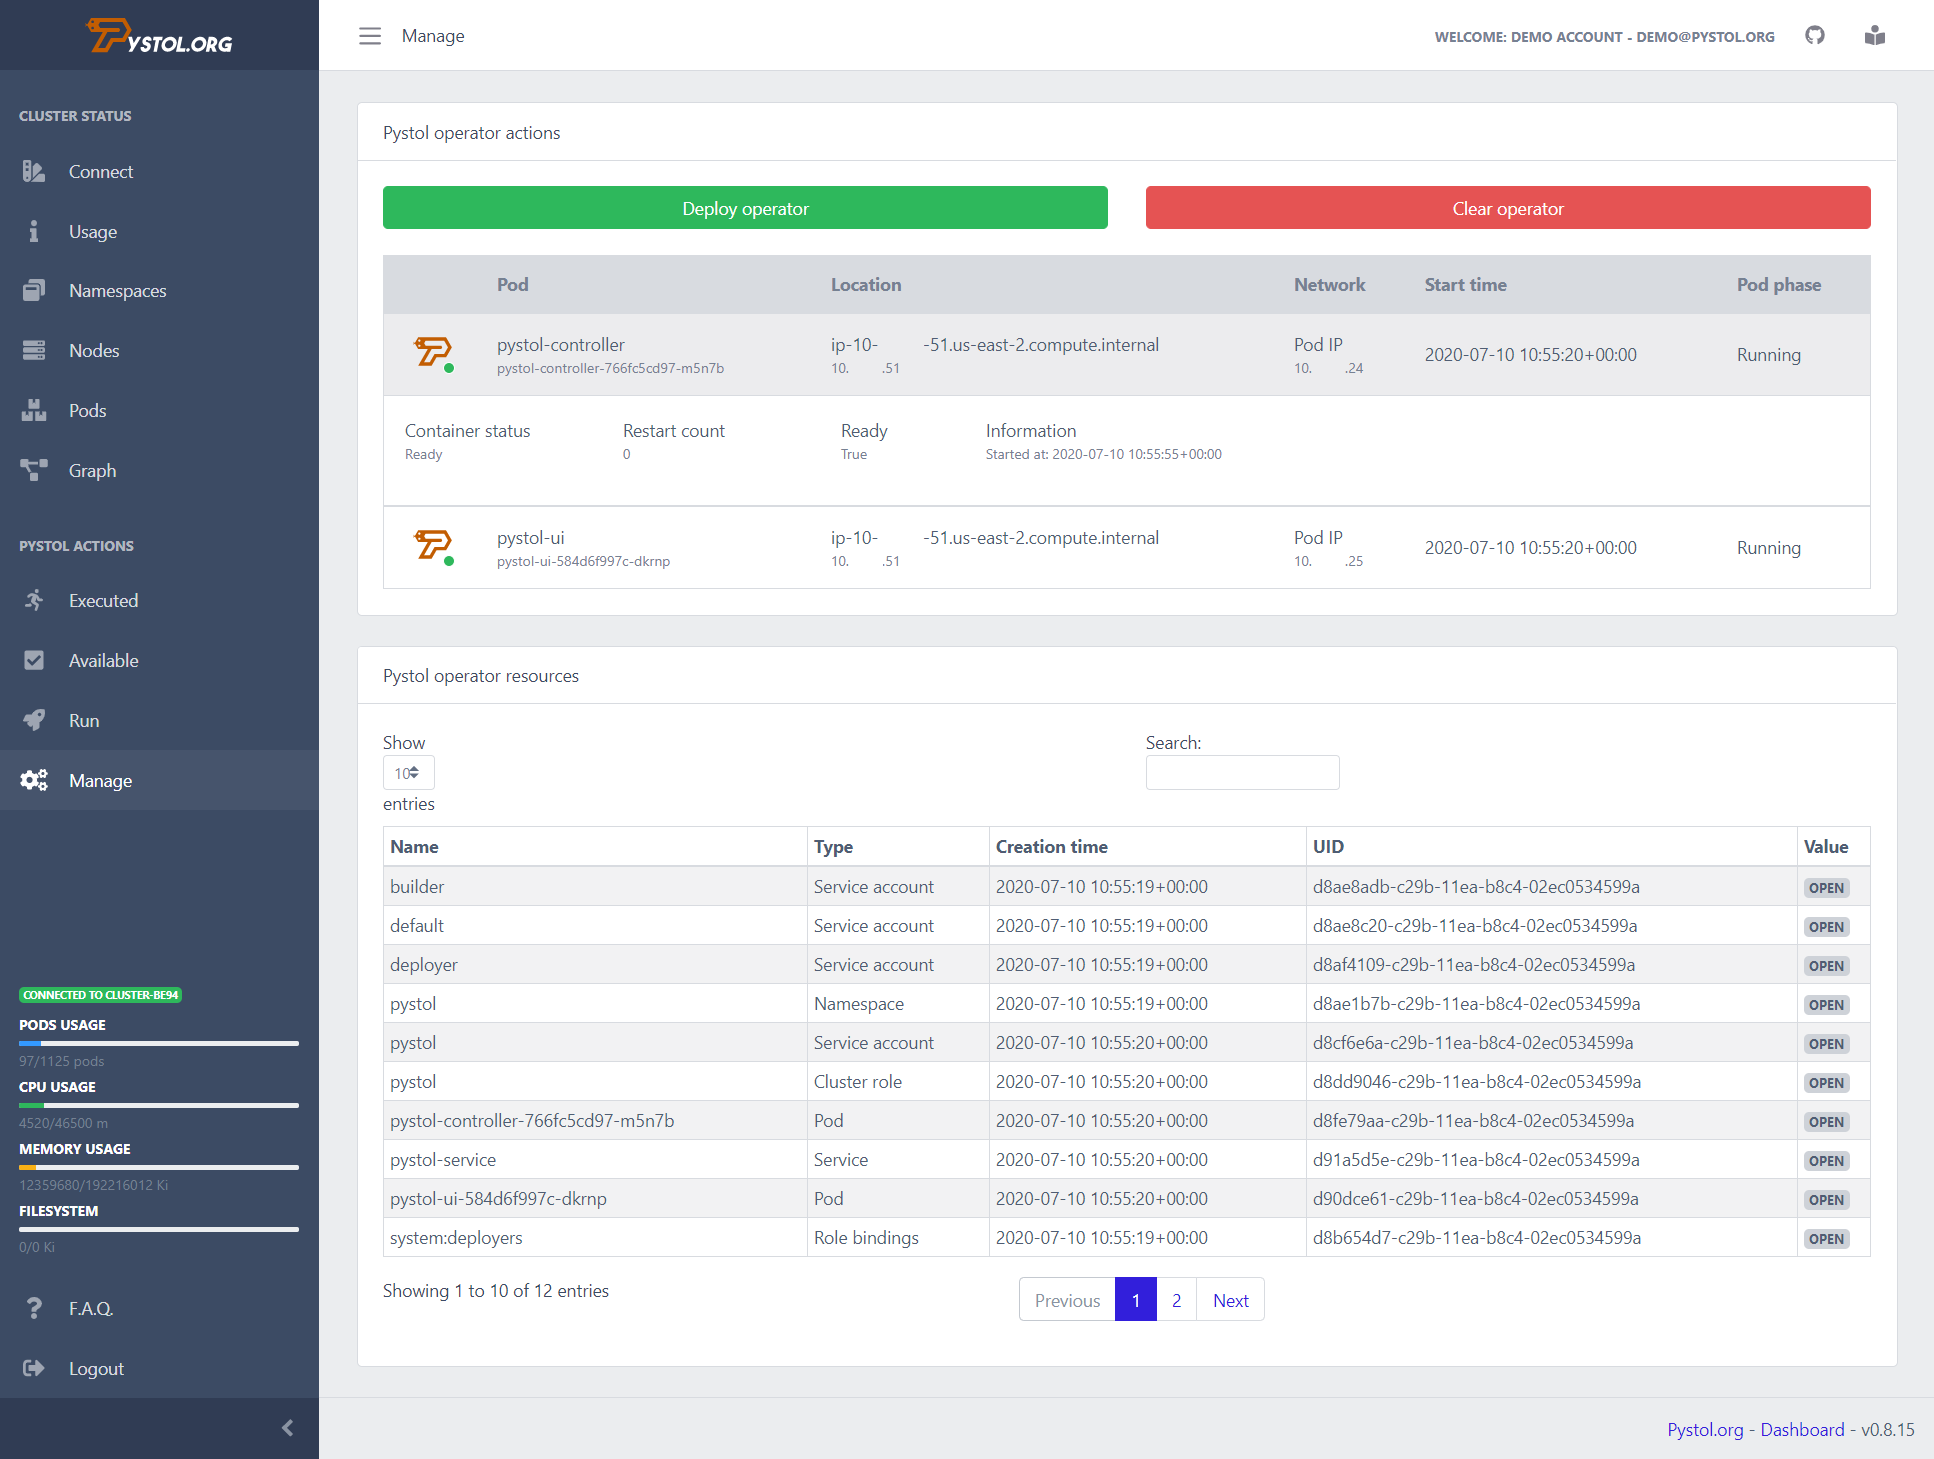Go to Available actions menu item
The height and width of the screenshot is (1459, 1934).
pos(103,661)
